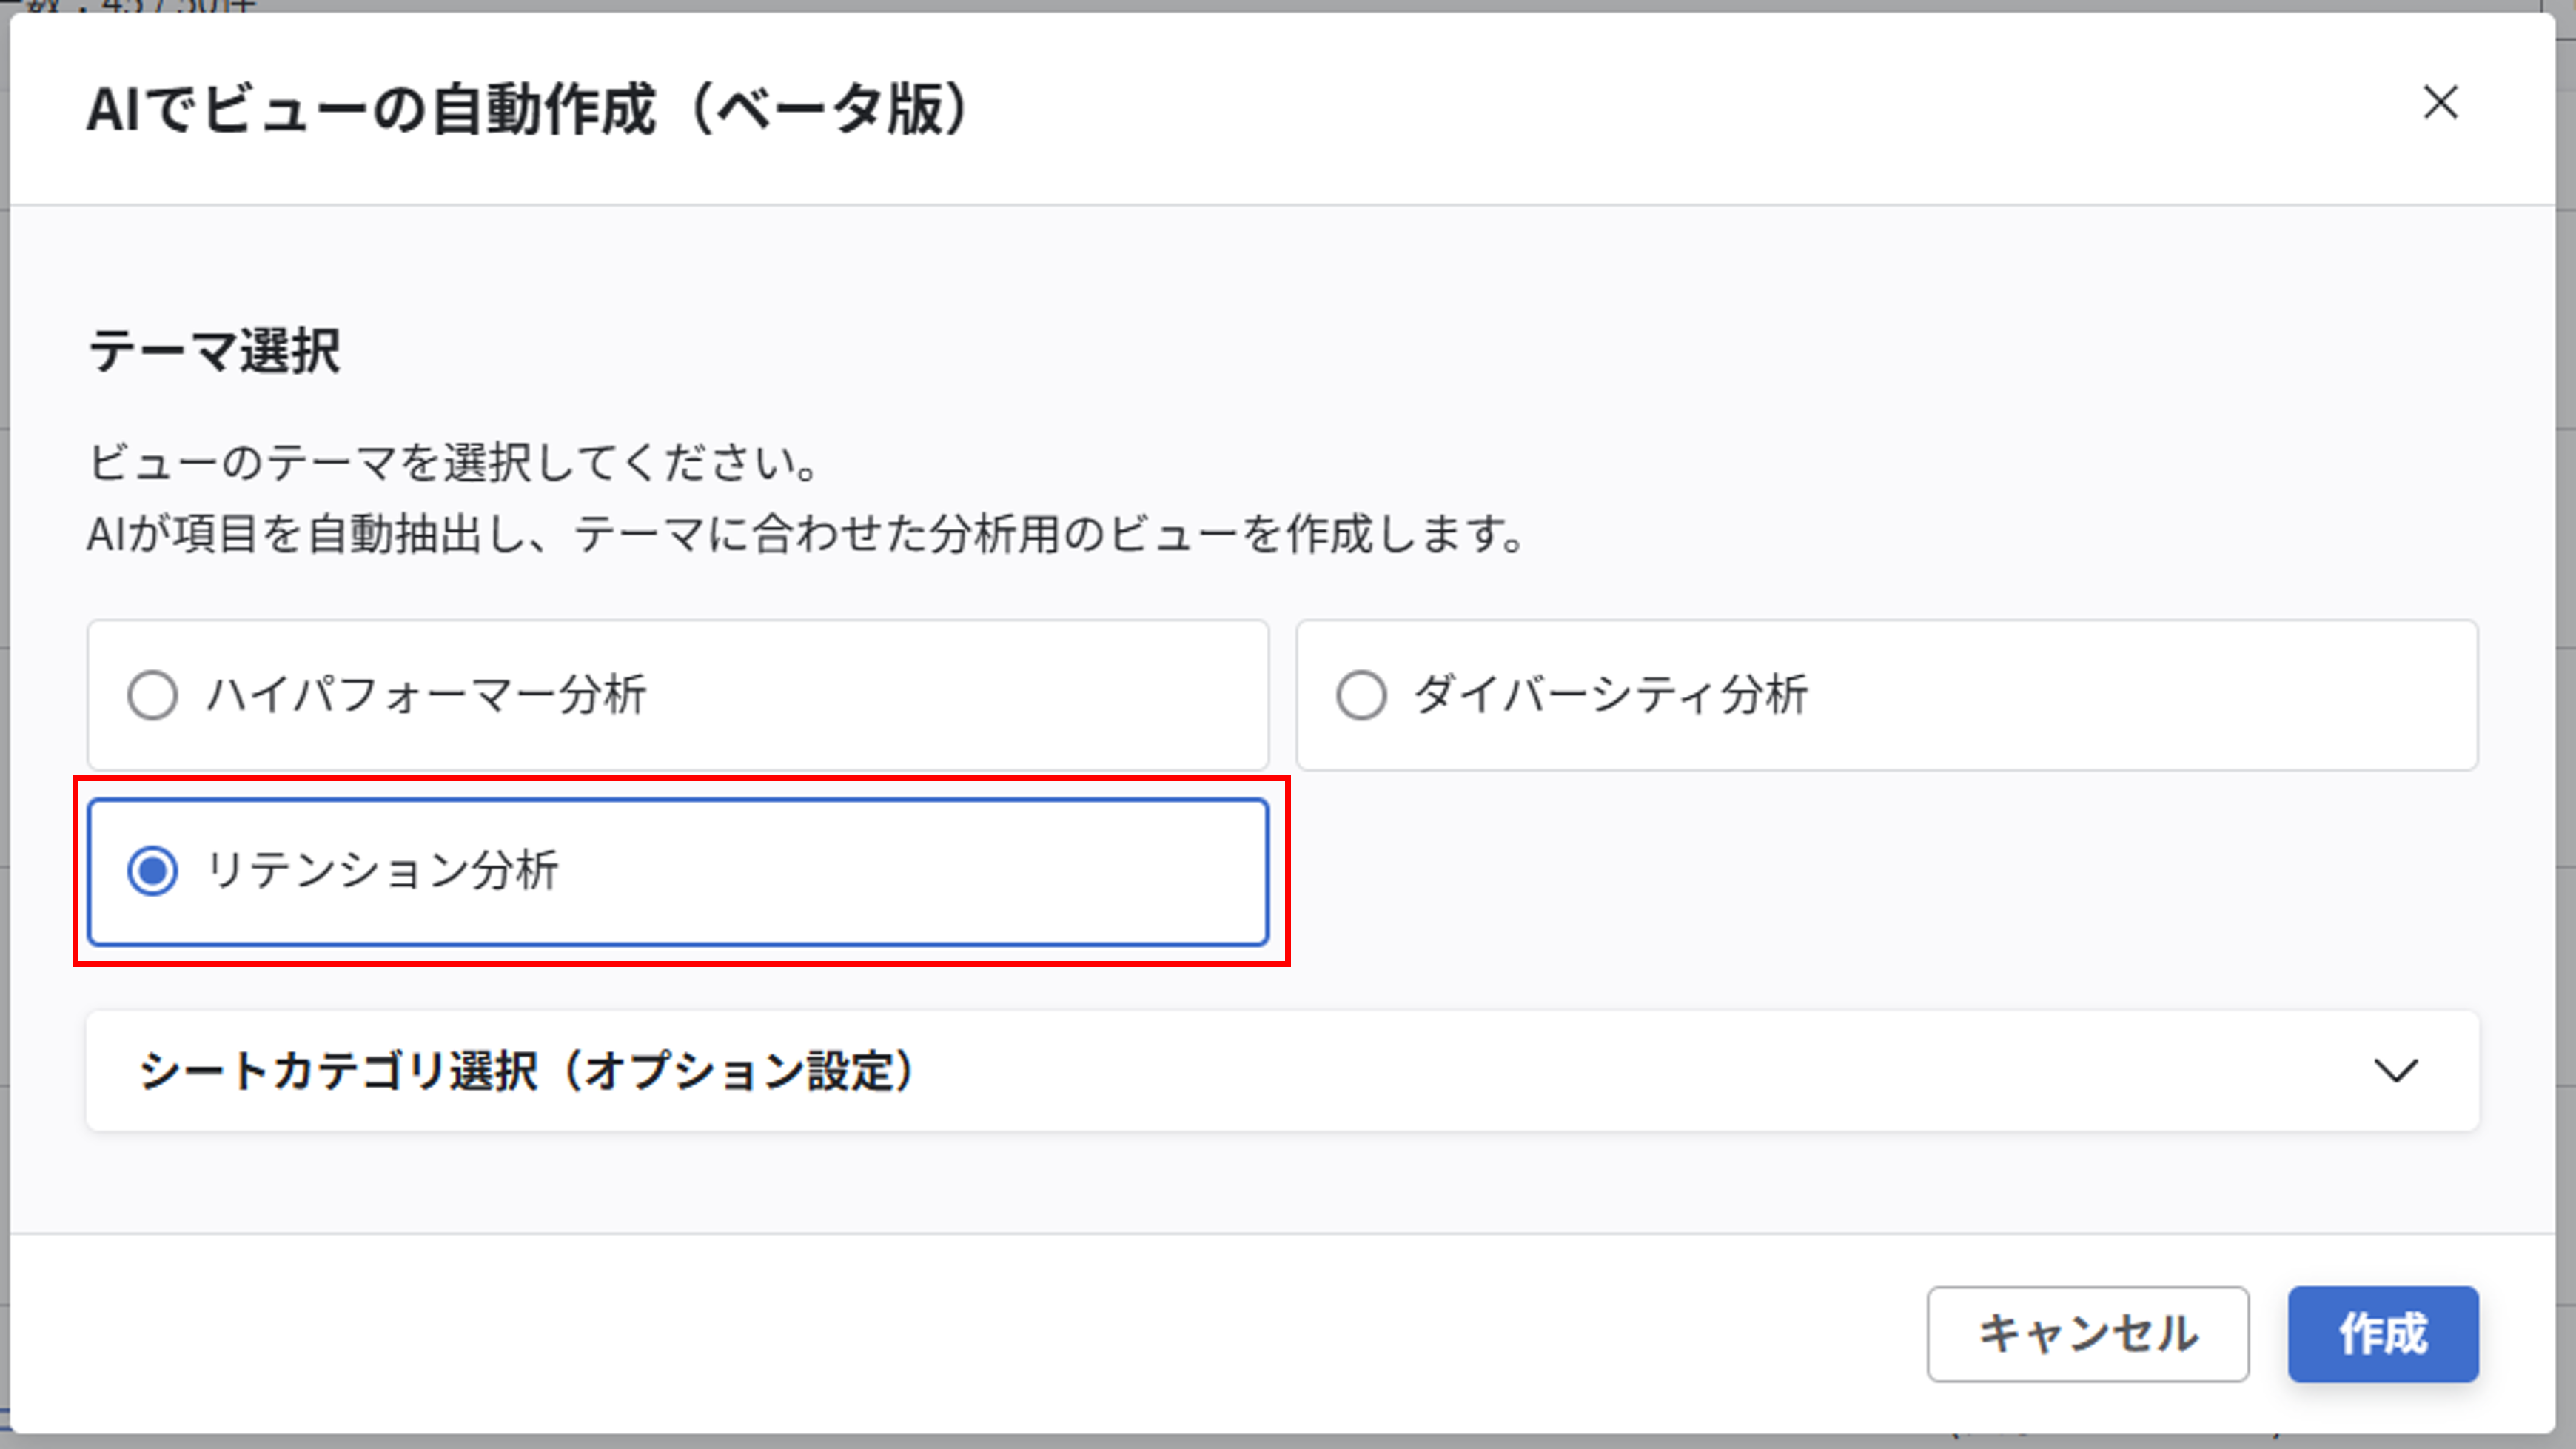Click the dialog title AIでビューの自動作成（ベータ版）
This screenshot has height=1449, width=2576.
[527, 109]
